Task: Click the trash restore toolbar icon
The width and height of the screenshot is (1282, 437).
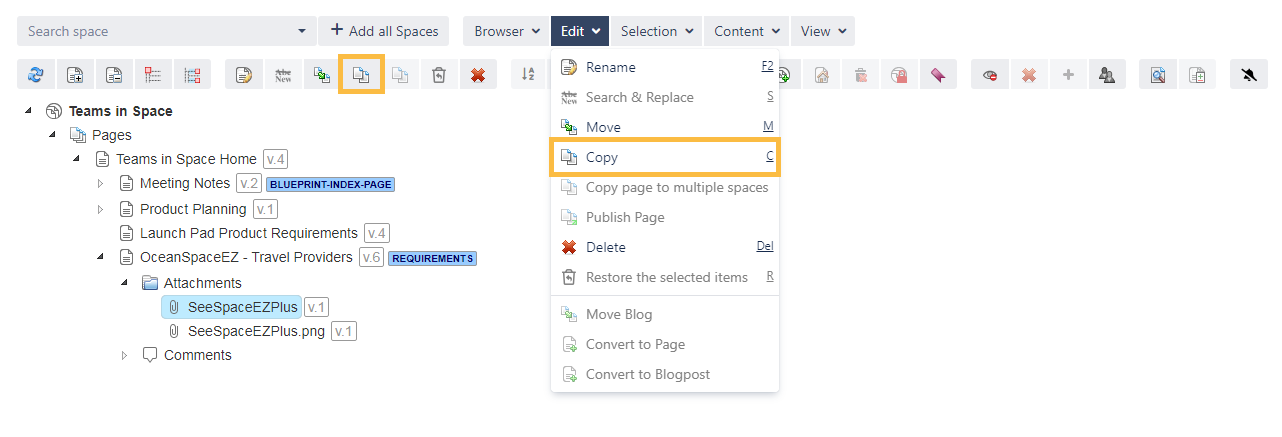Action: [439, 75]
